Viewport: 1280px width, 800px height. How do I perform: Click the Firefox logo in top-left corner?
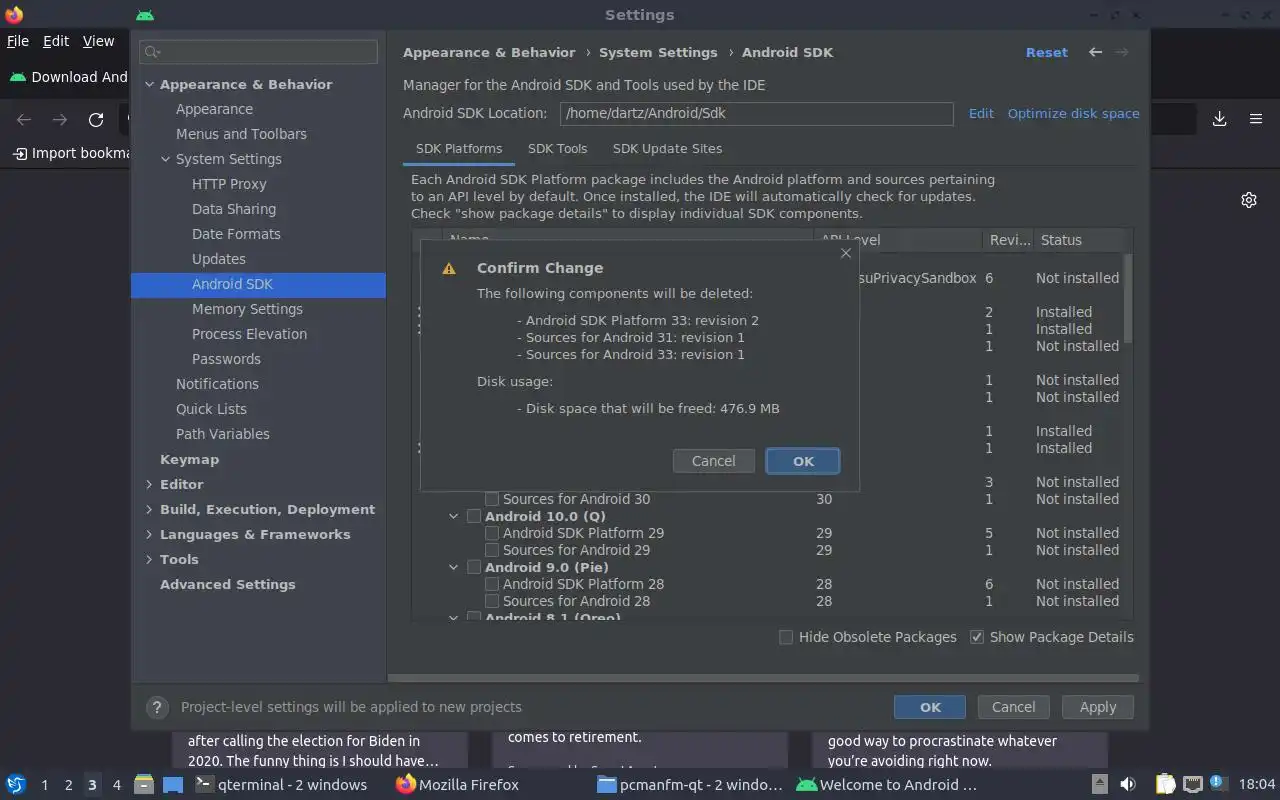(14, 15)
